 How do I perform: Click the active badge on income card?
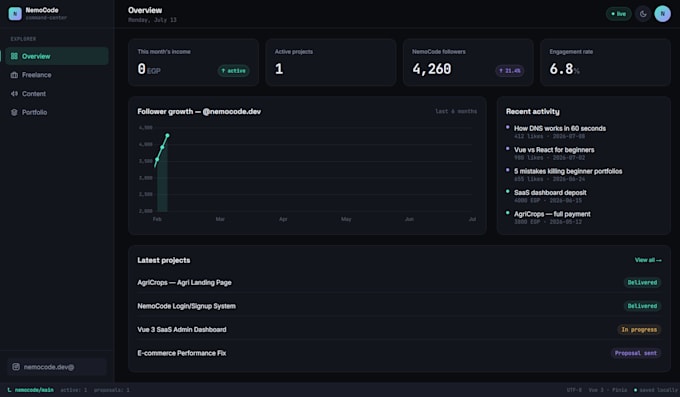pos(233,71)
